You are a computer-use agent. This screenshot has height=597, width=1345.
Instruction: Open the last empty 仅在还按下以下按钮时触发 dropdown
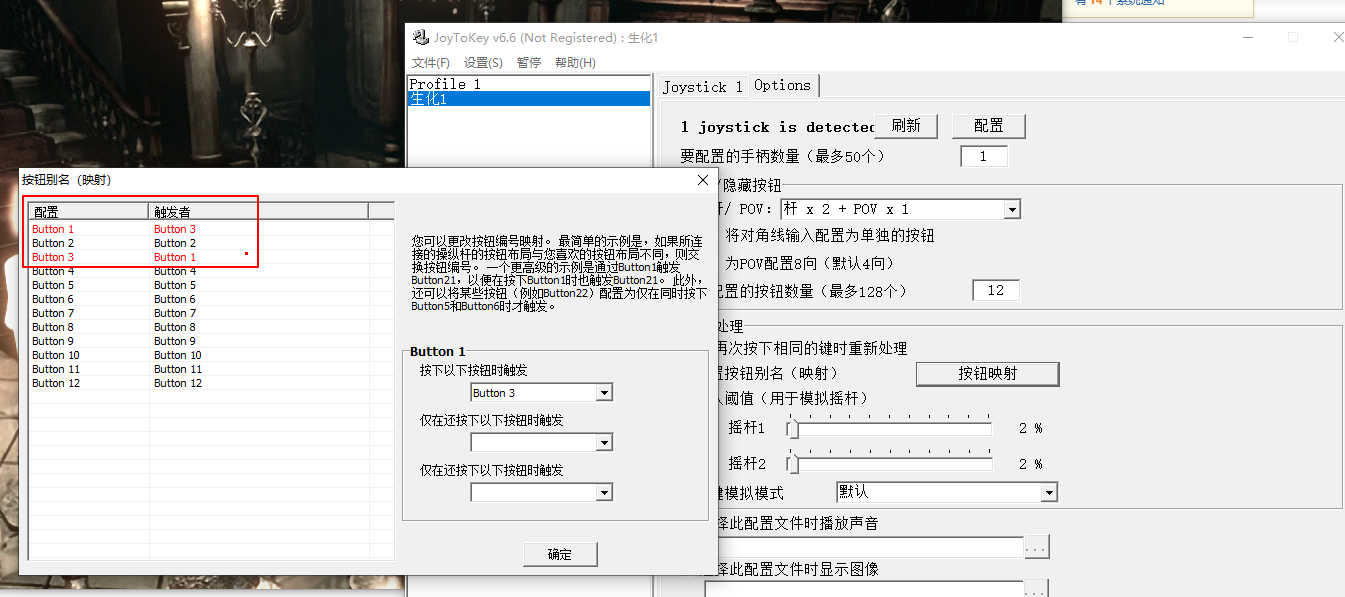pos(603,492)
